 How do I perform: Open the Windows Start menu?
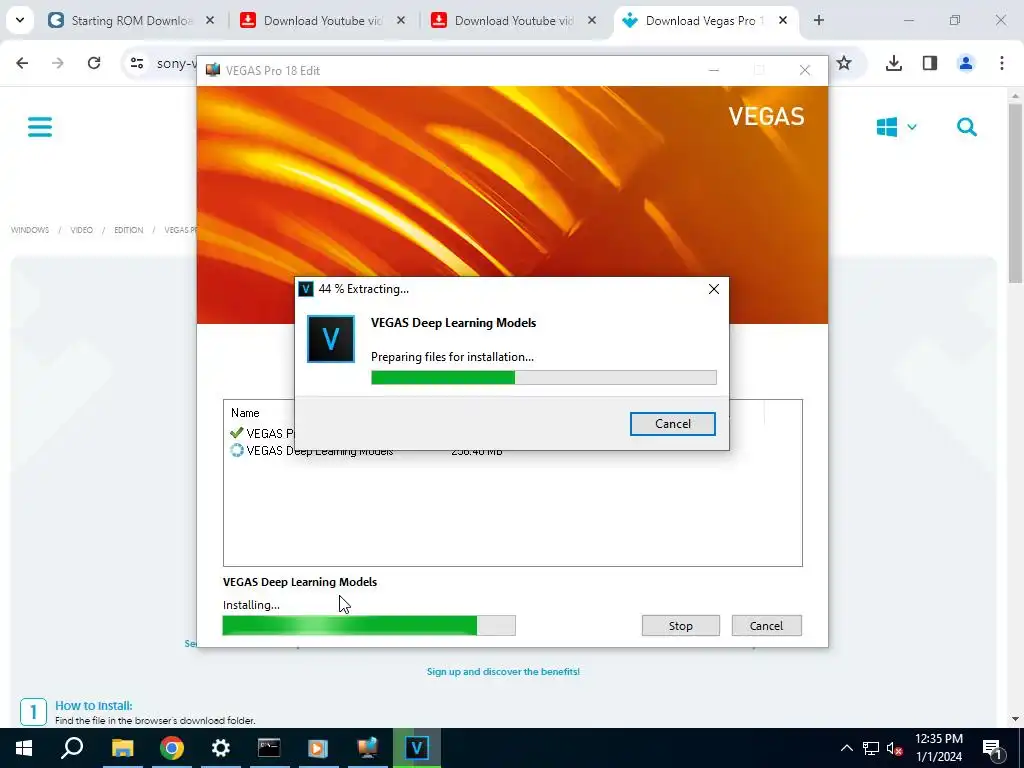(24, 748)
